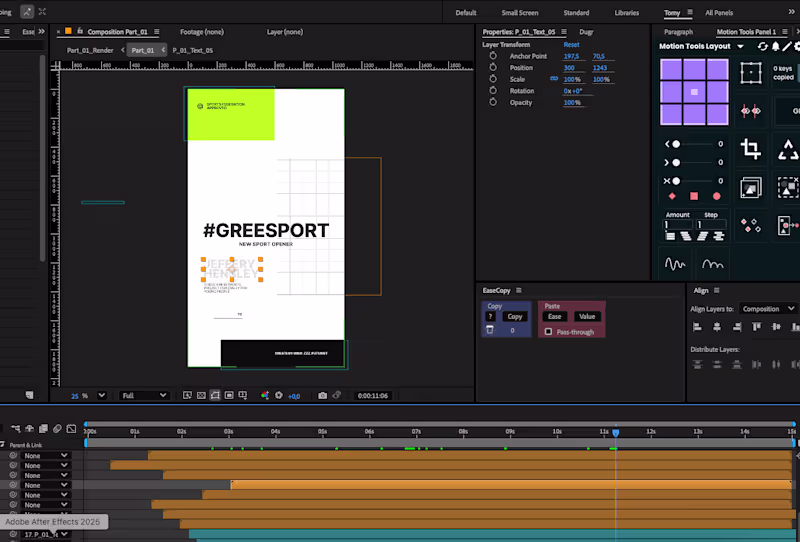Select the pink square keyframe shape
This screenshot has height=542, width=800.
(x=694, y=196)
